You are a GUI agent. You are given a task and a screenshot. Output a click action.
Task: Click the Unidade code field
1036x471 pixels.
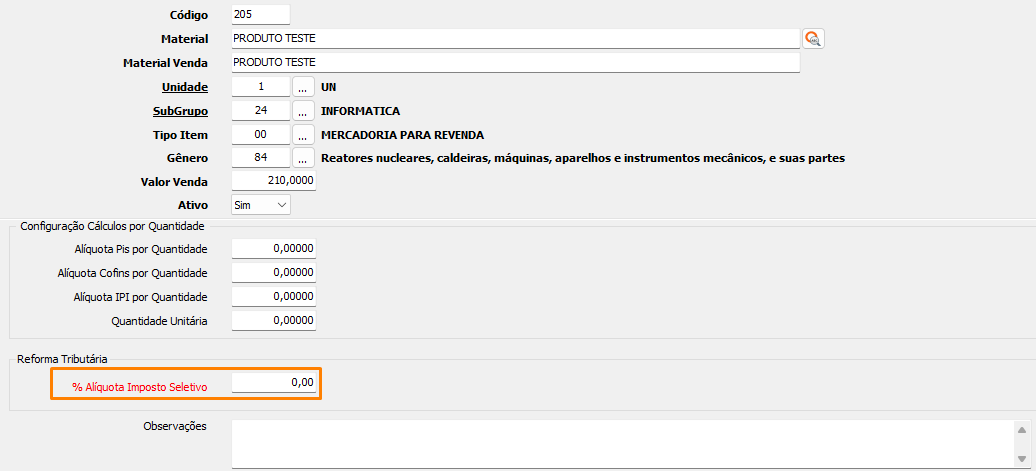click(x=260, y=87)
